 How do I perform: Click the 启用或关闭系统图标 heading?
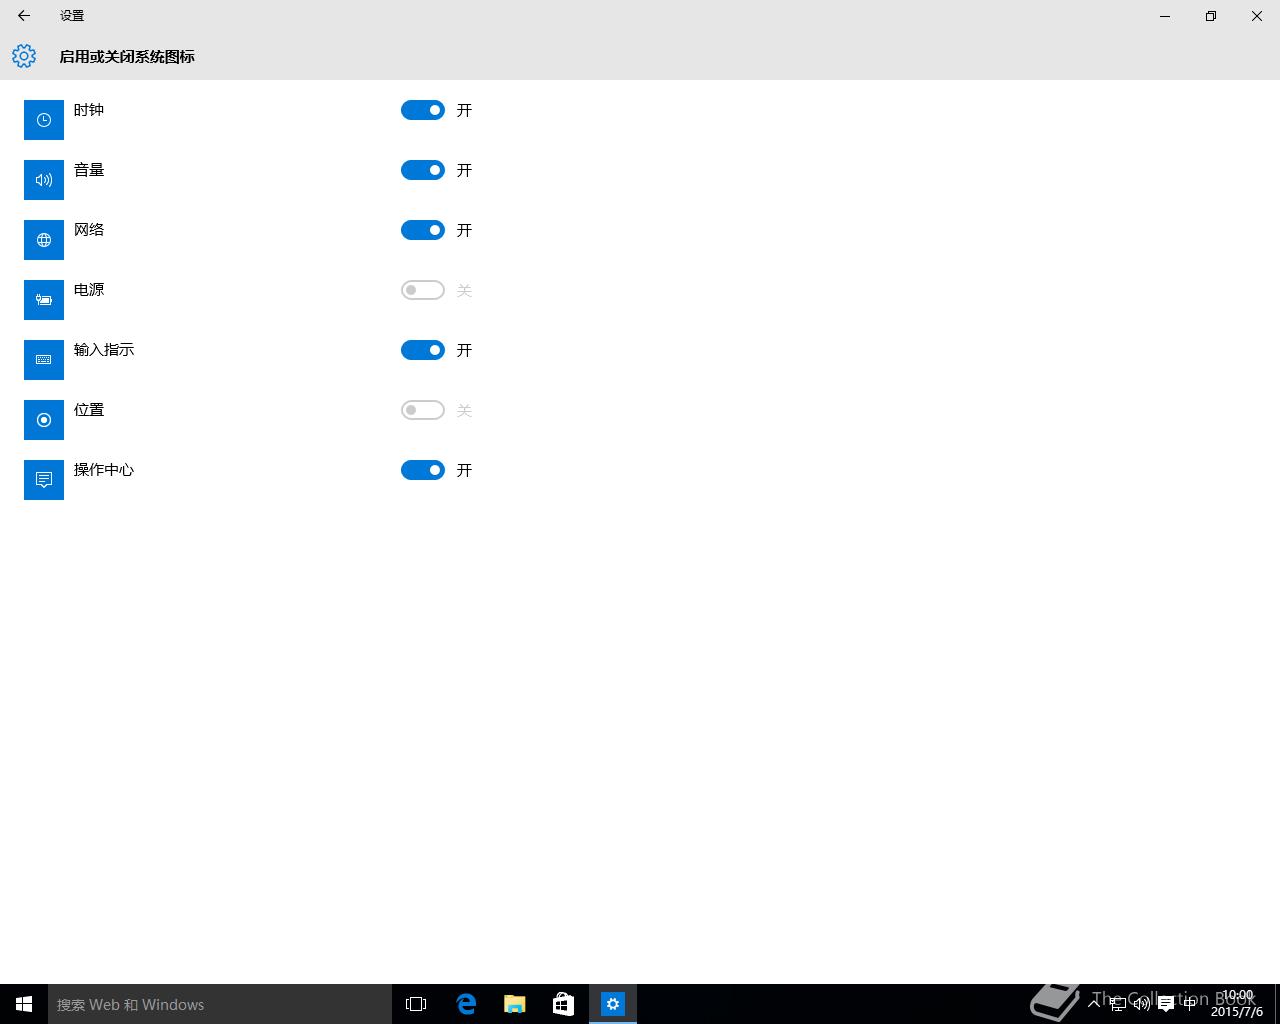[x=127, y=57]
